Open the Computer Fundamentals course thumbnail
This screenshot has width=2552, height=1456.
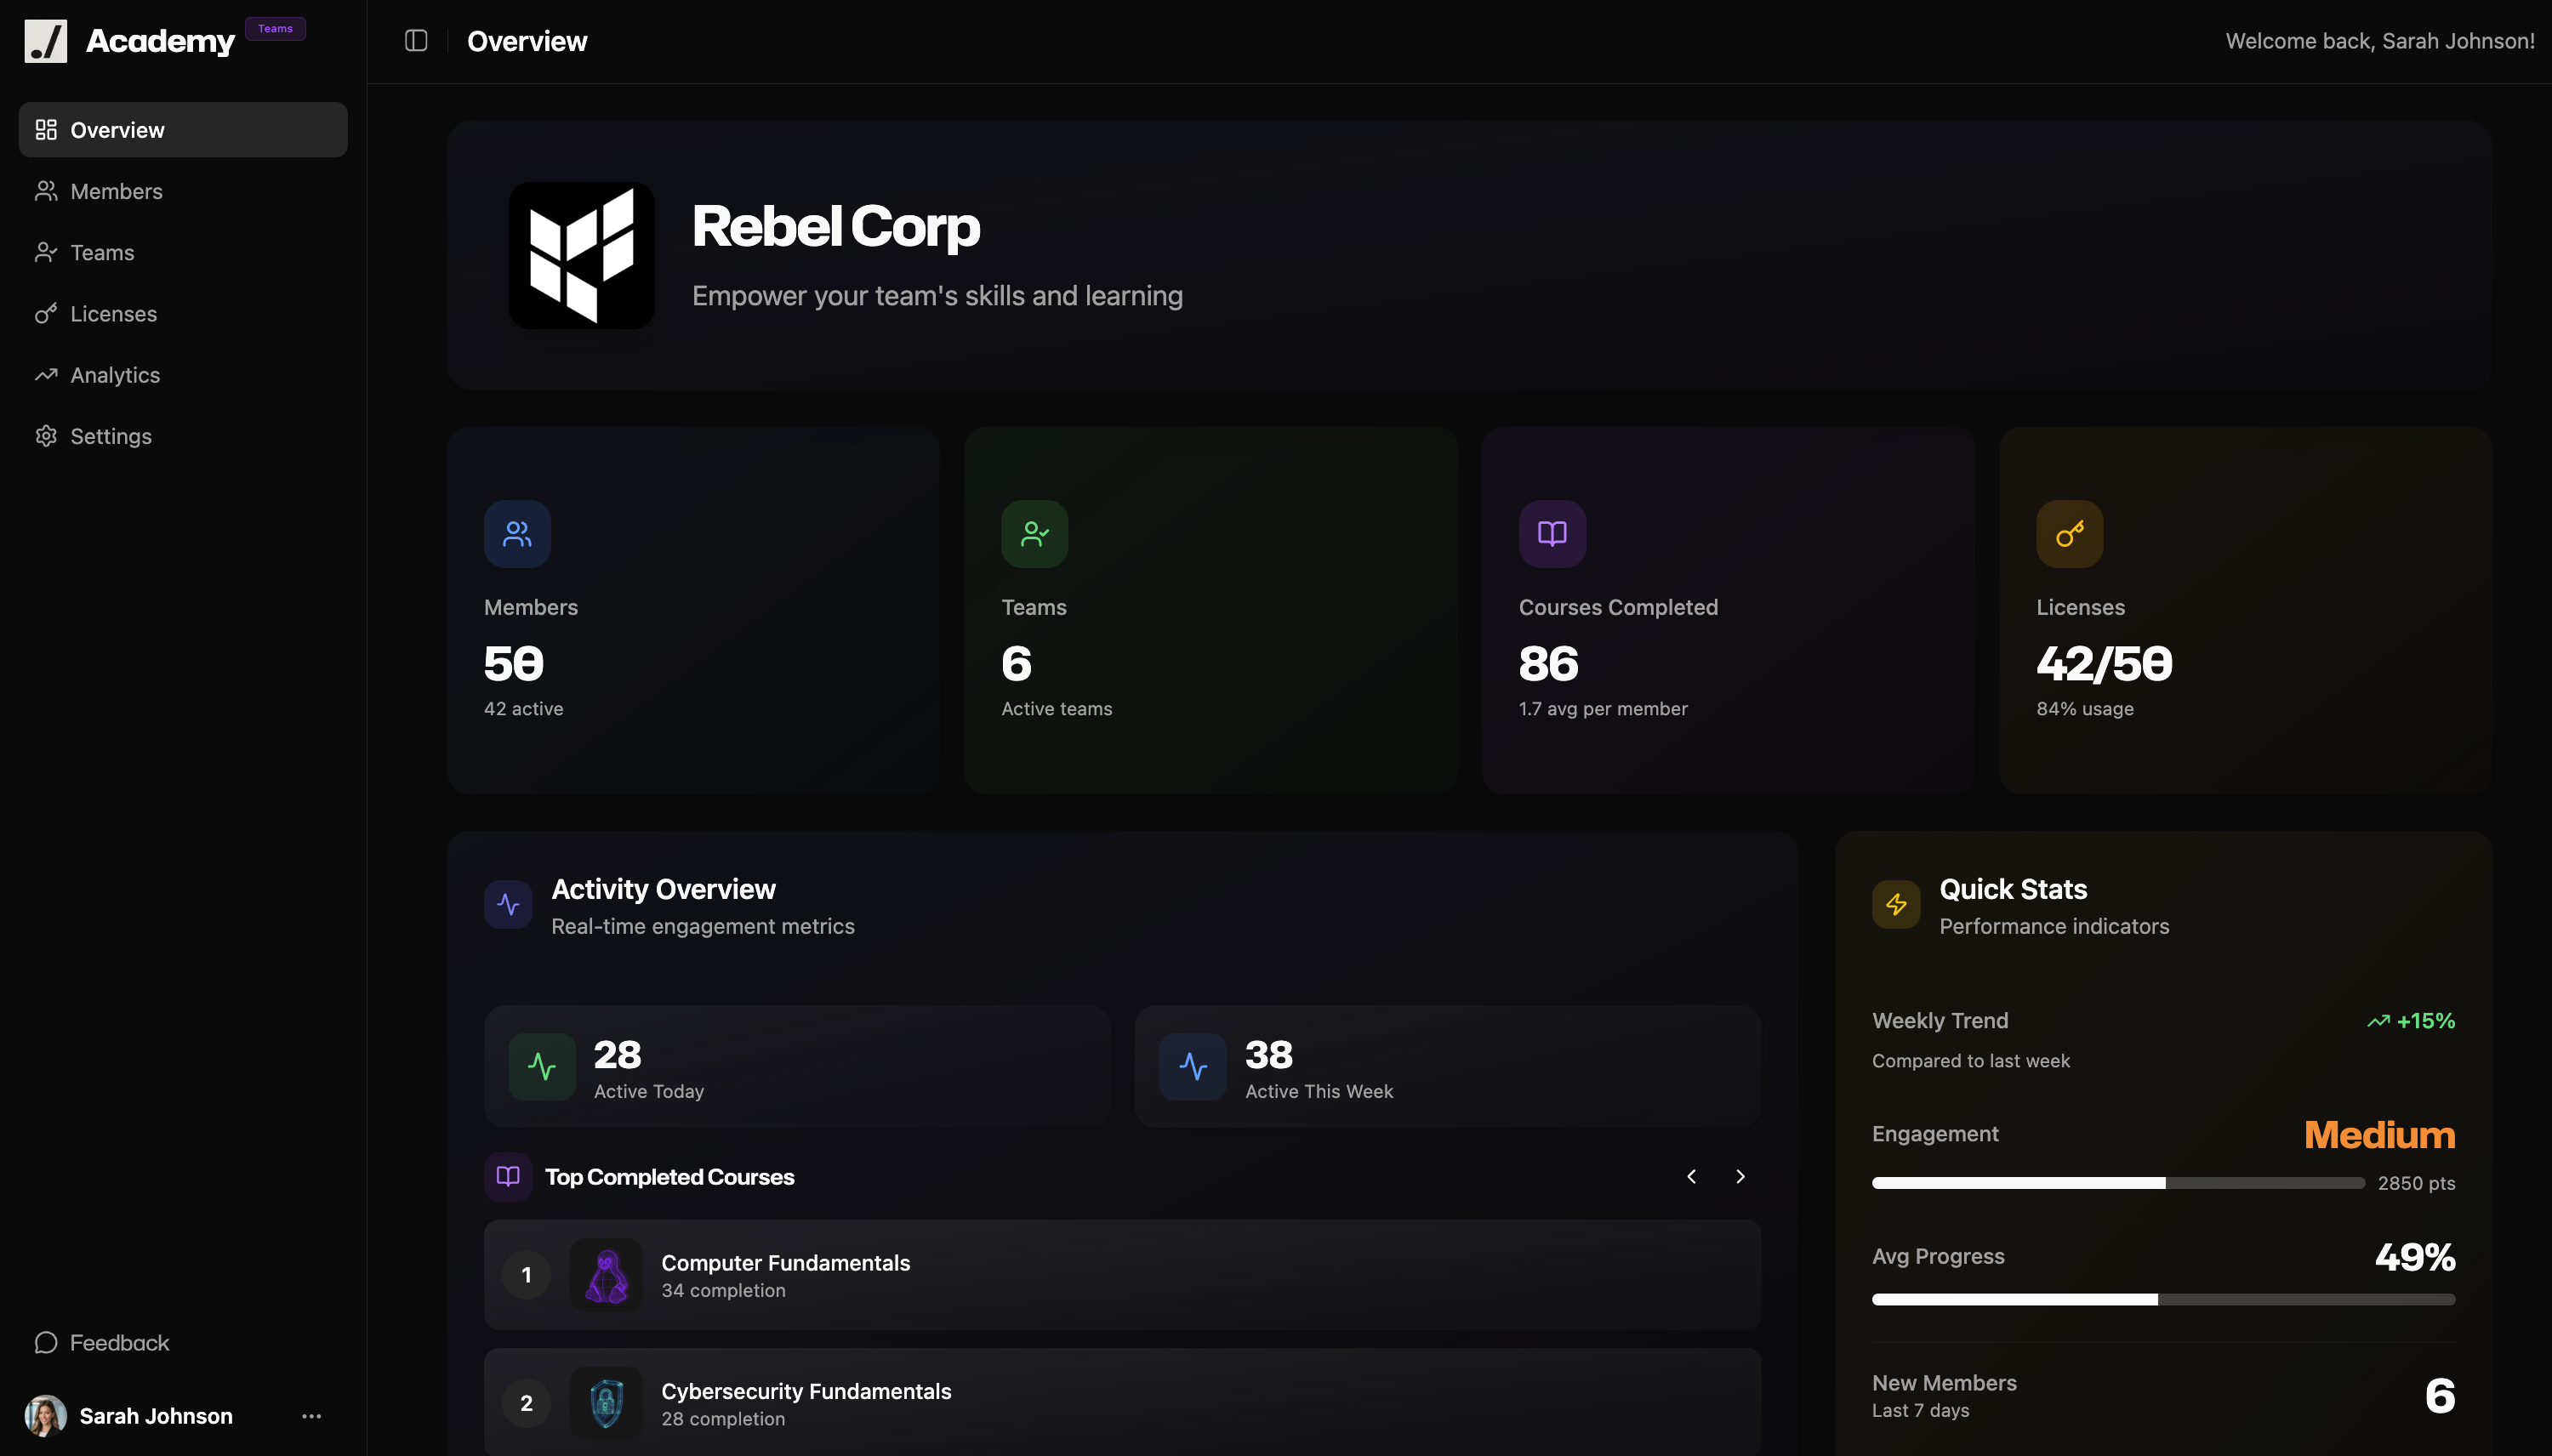(606, 1274)
